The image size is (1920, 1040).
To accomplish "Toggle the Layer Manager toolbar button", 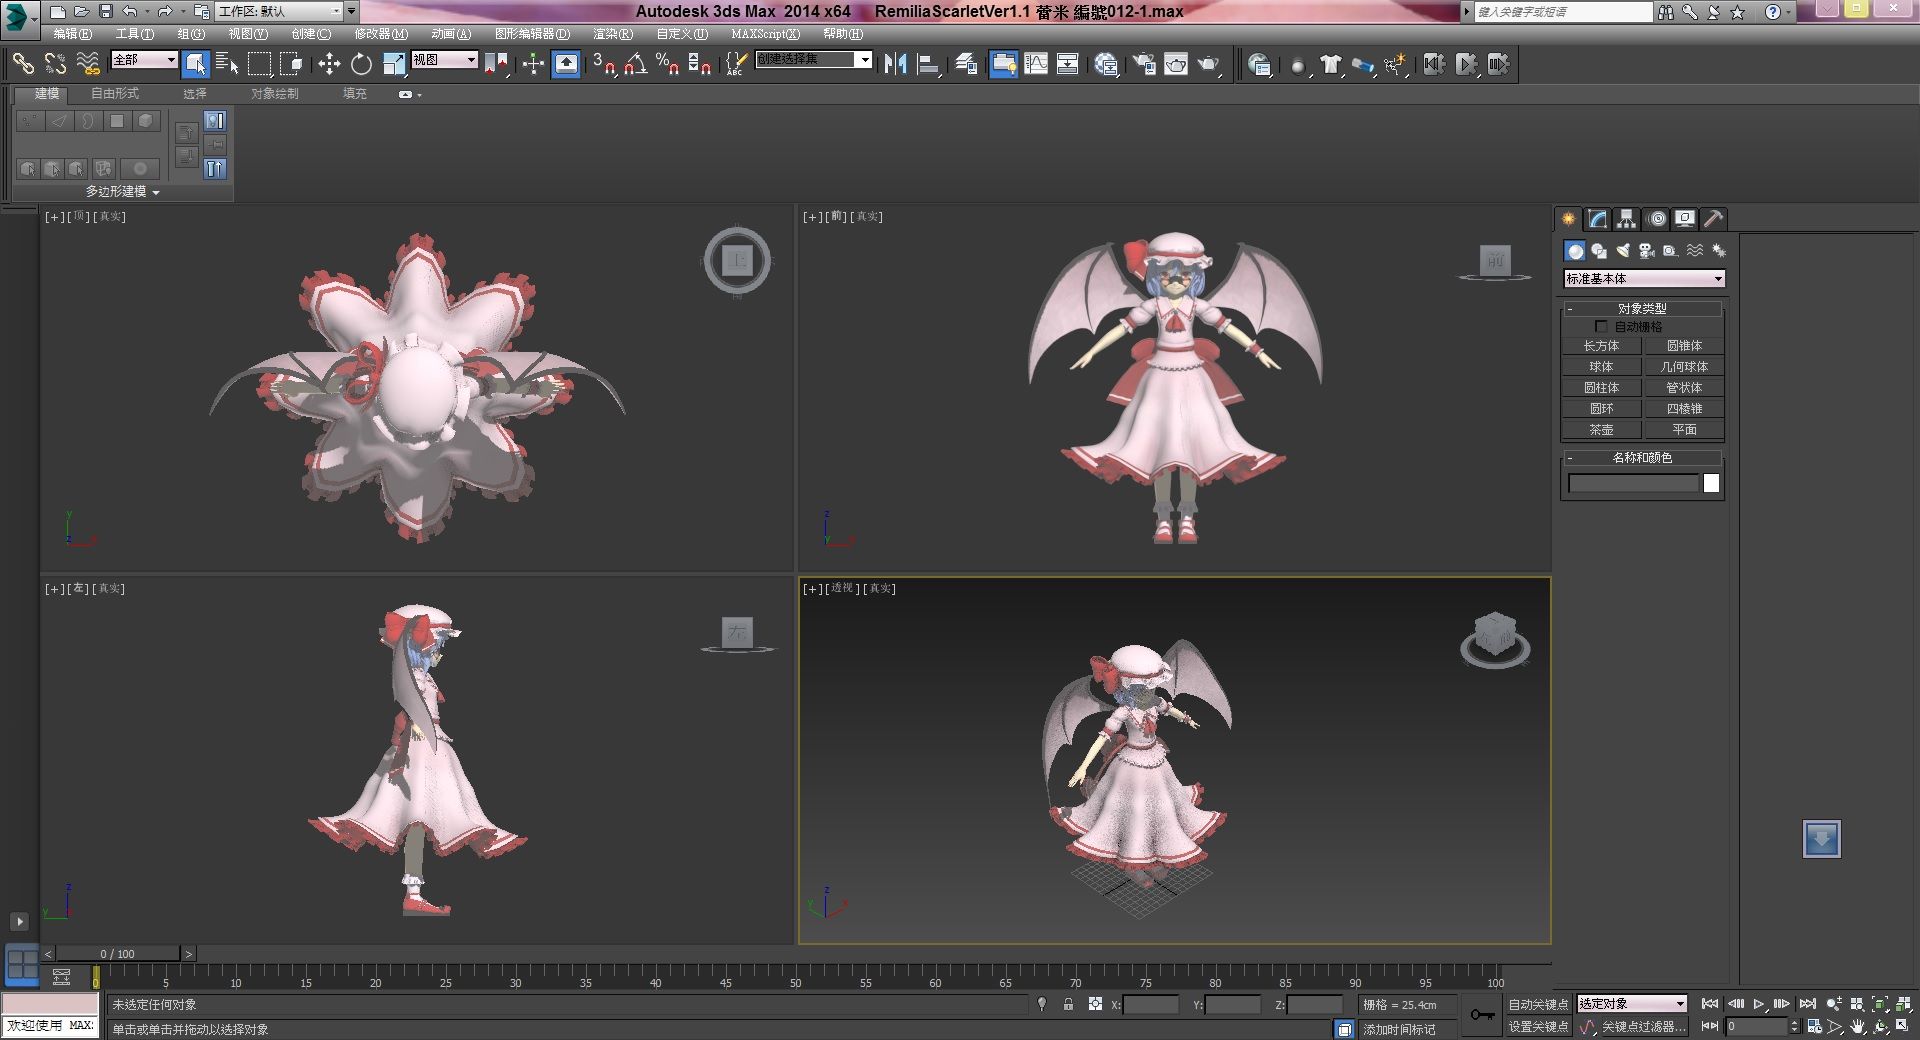I will pyautogui.click(x=965, y=64).
